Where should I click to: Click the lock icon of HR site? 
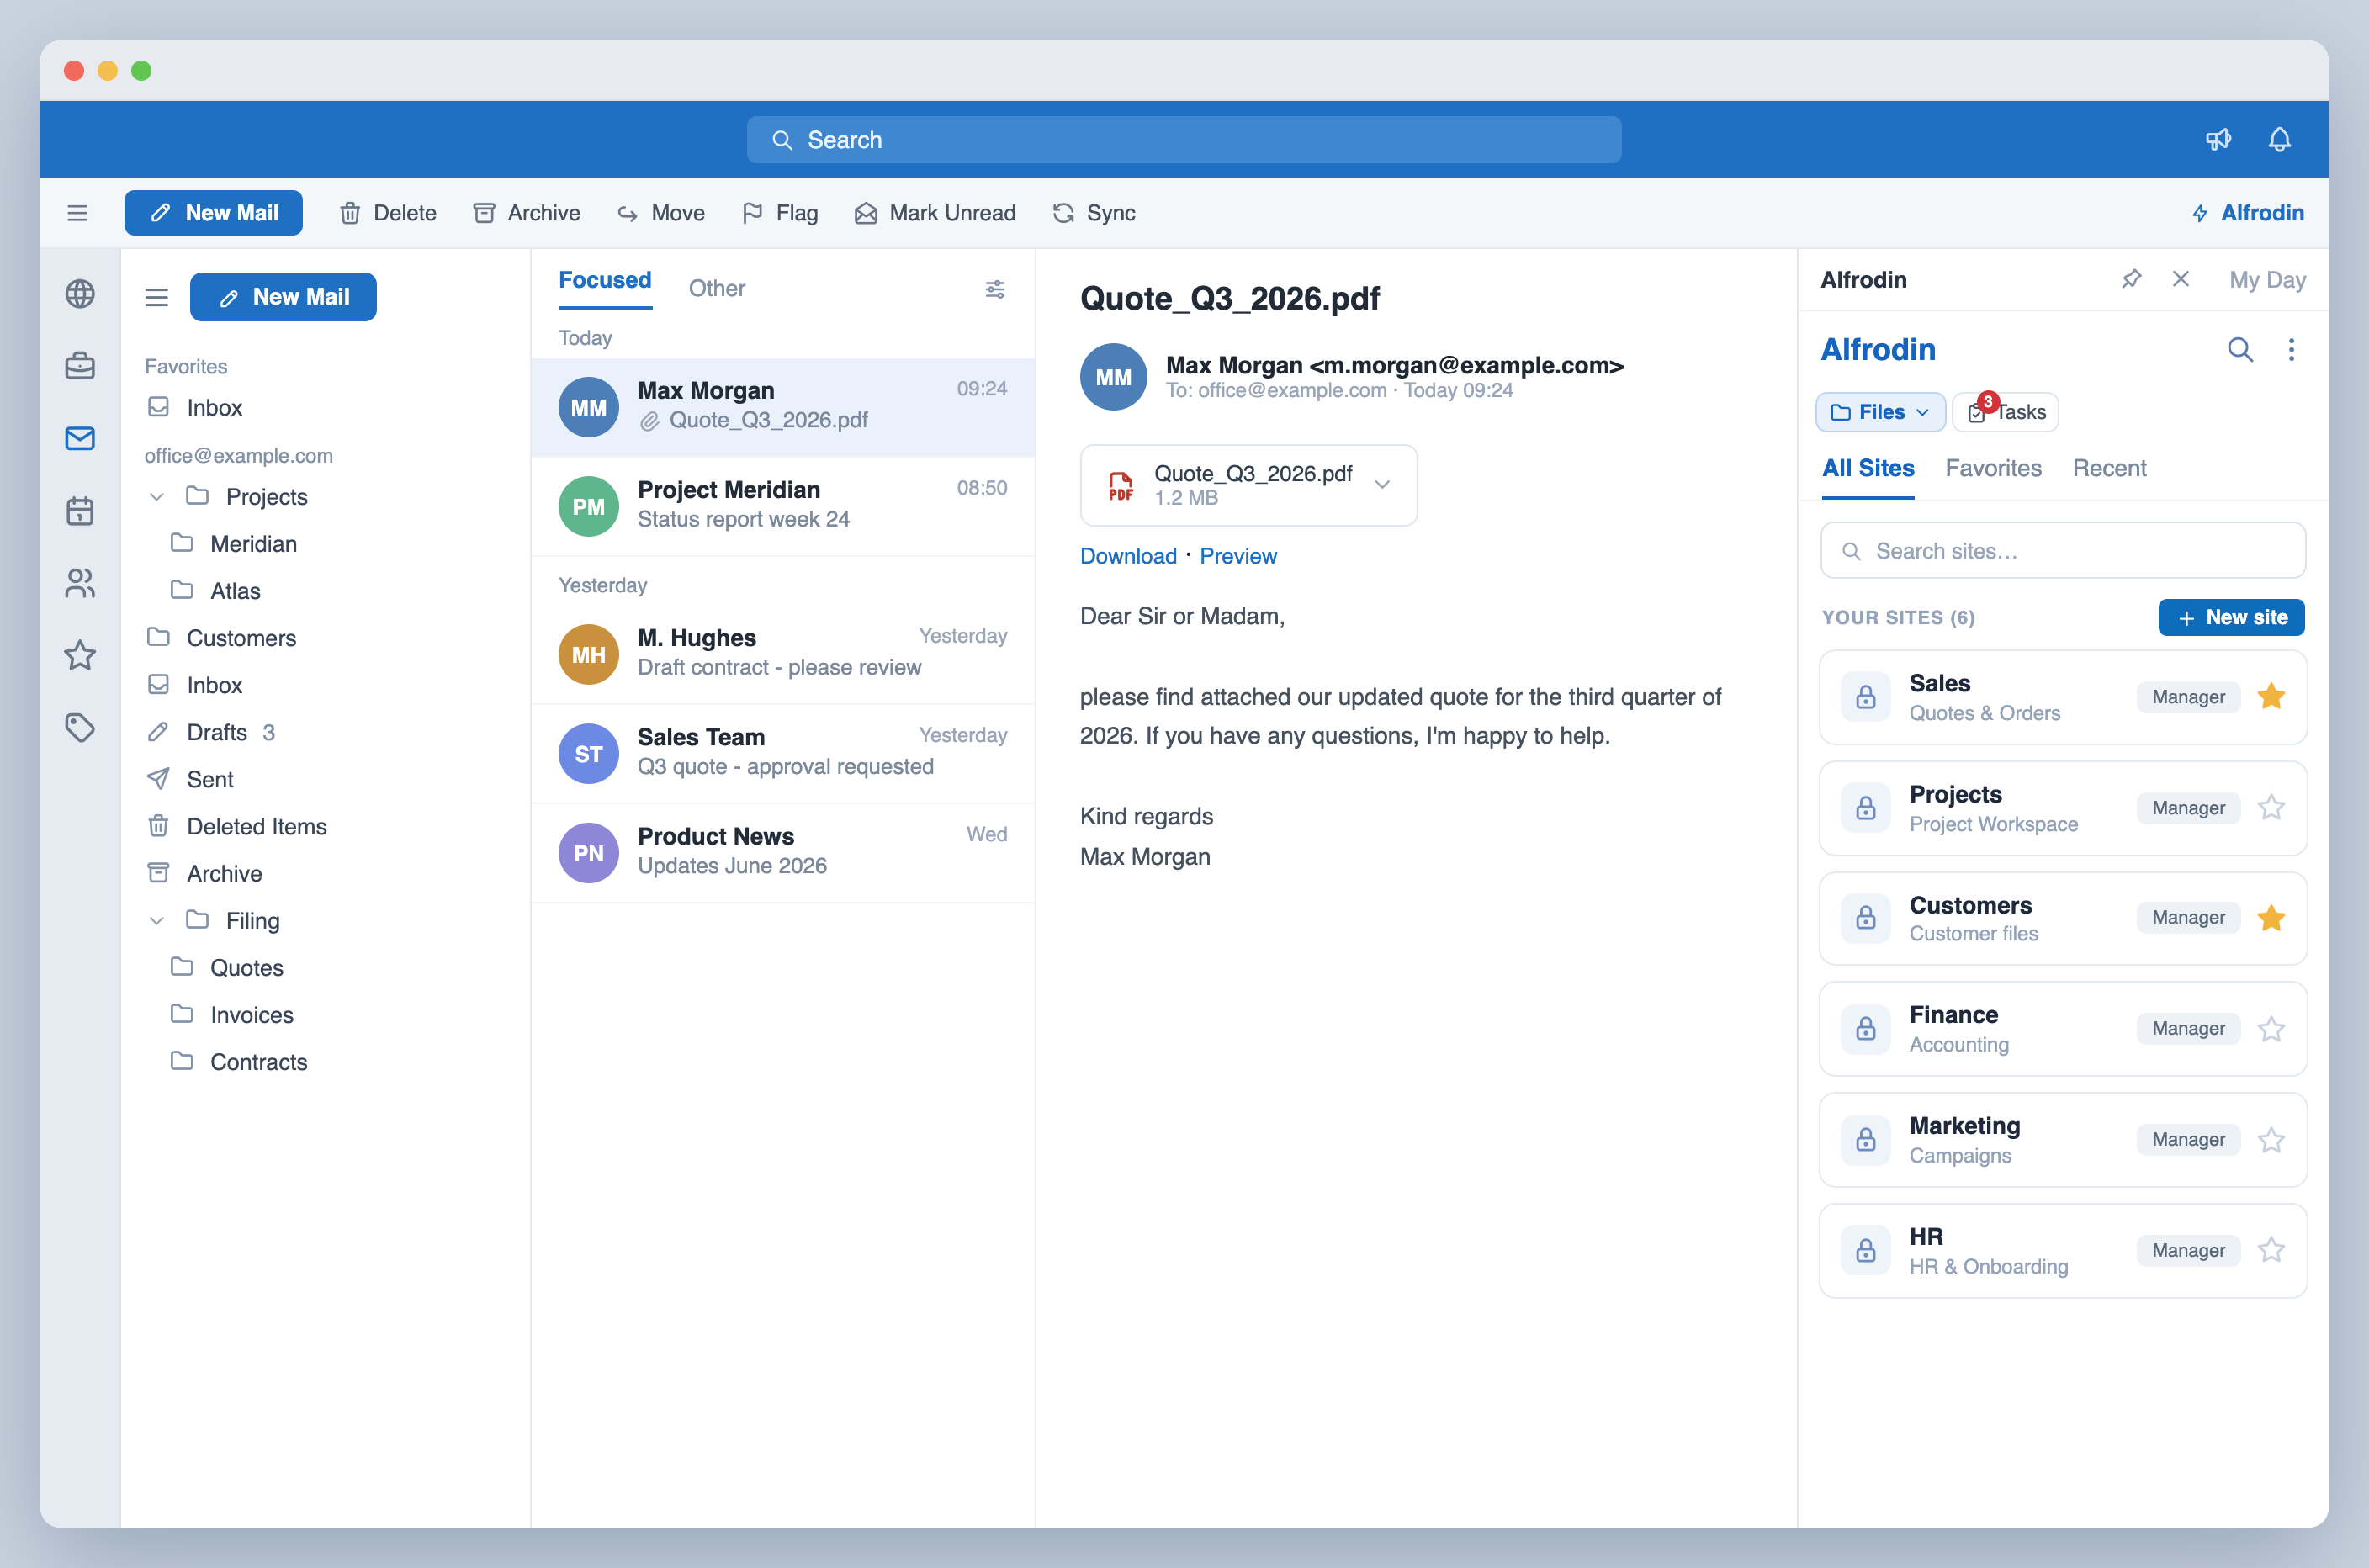click(x=1866, y=1250)
